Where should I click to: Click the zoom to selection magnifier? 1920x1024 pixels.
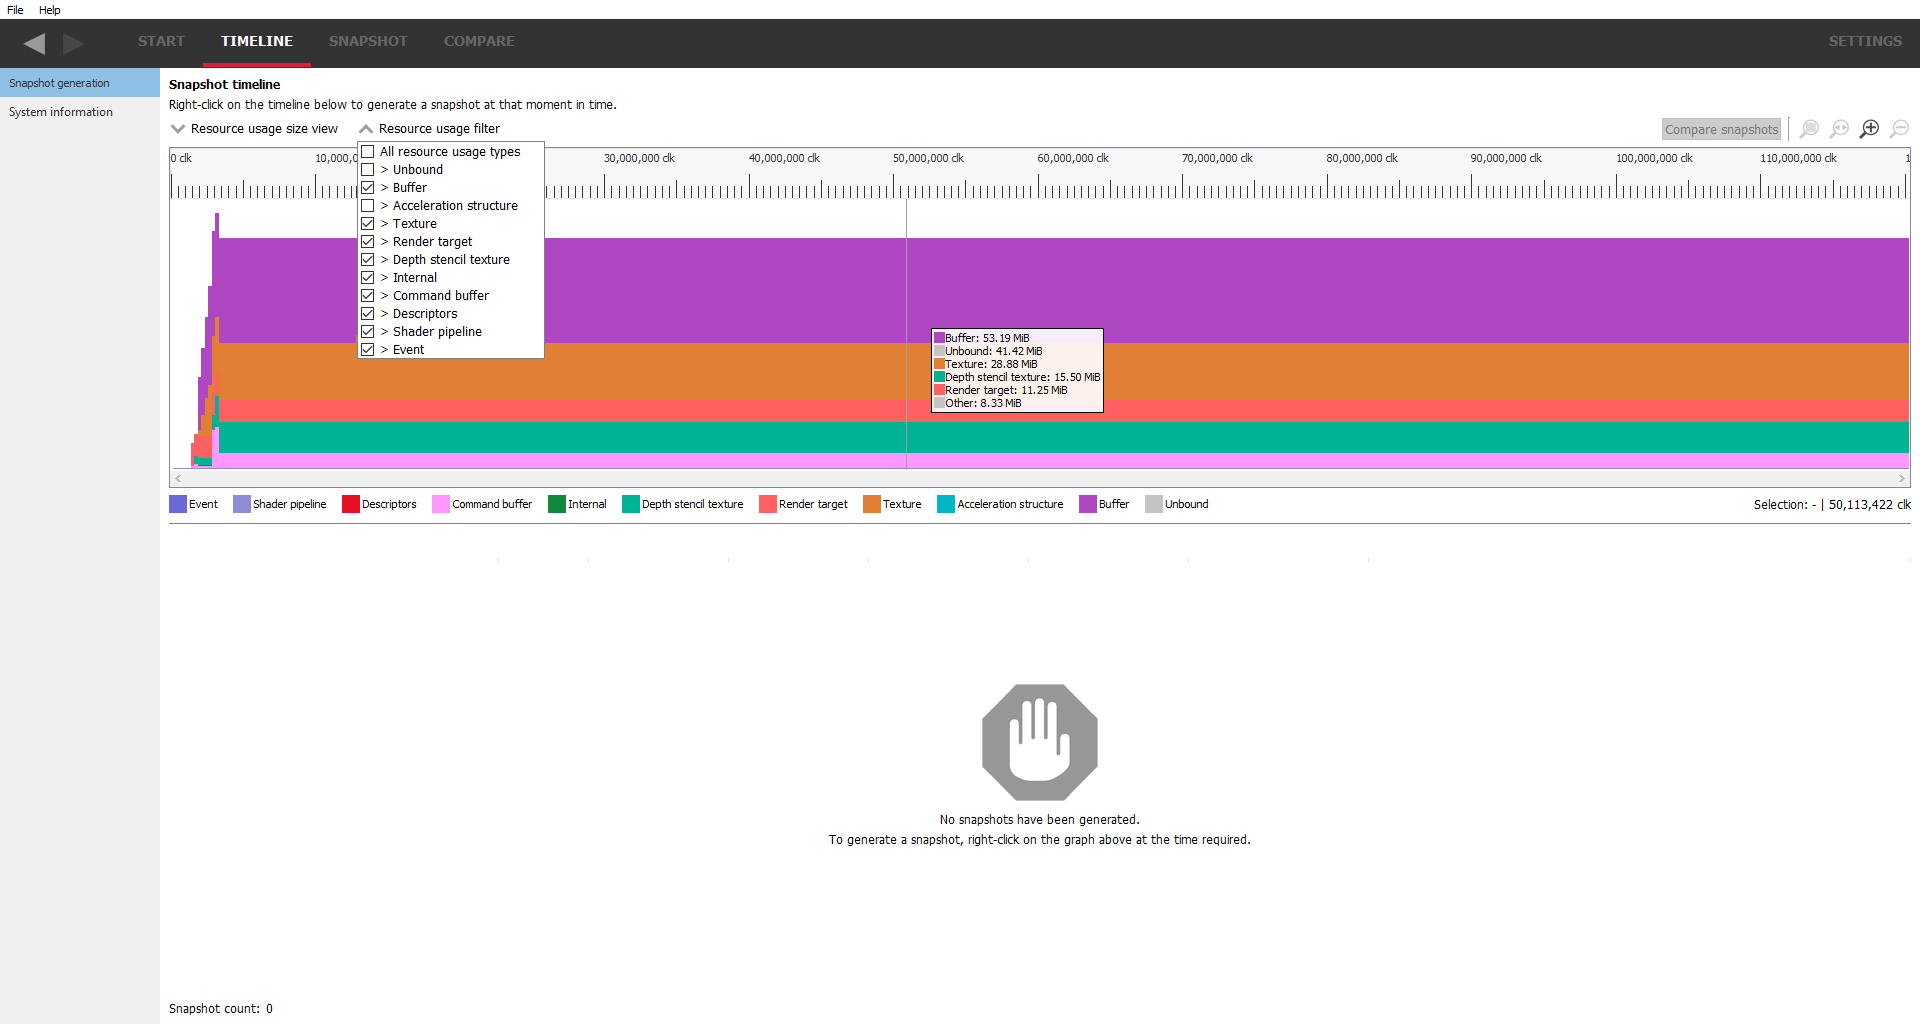[1809, 129]
